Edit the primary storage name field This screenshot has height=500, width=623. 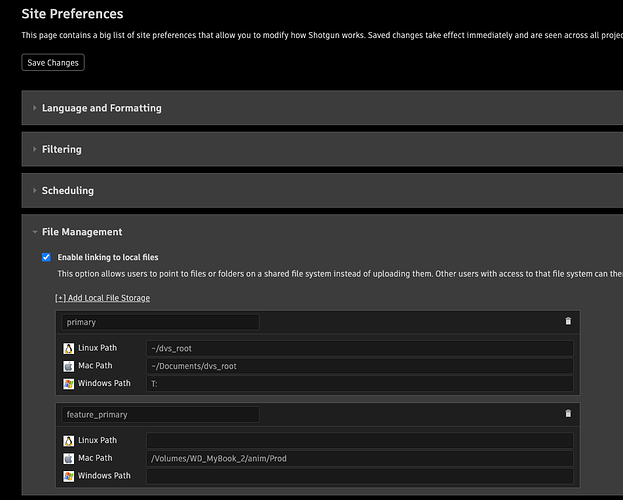coord(160,322)
